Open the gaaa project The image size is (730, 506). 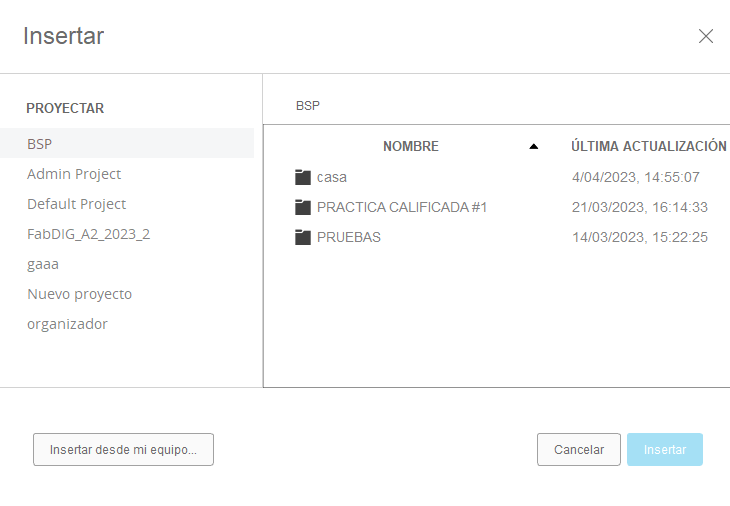click(43, 264)
